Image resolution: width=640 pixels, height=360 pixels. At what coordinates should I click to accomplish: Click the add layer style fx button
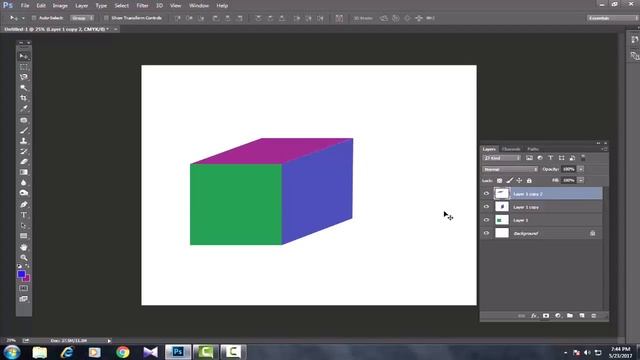[534, 316]
